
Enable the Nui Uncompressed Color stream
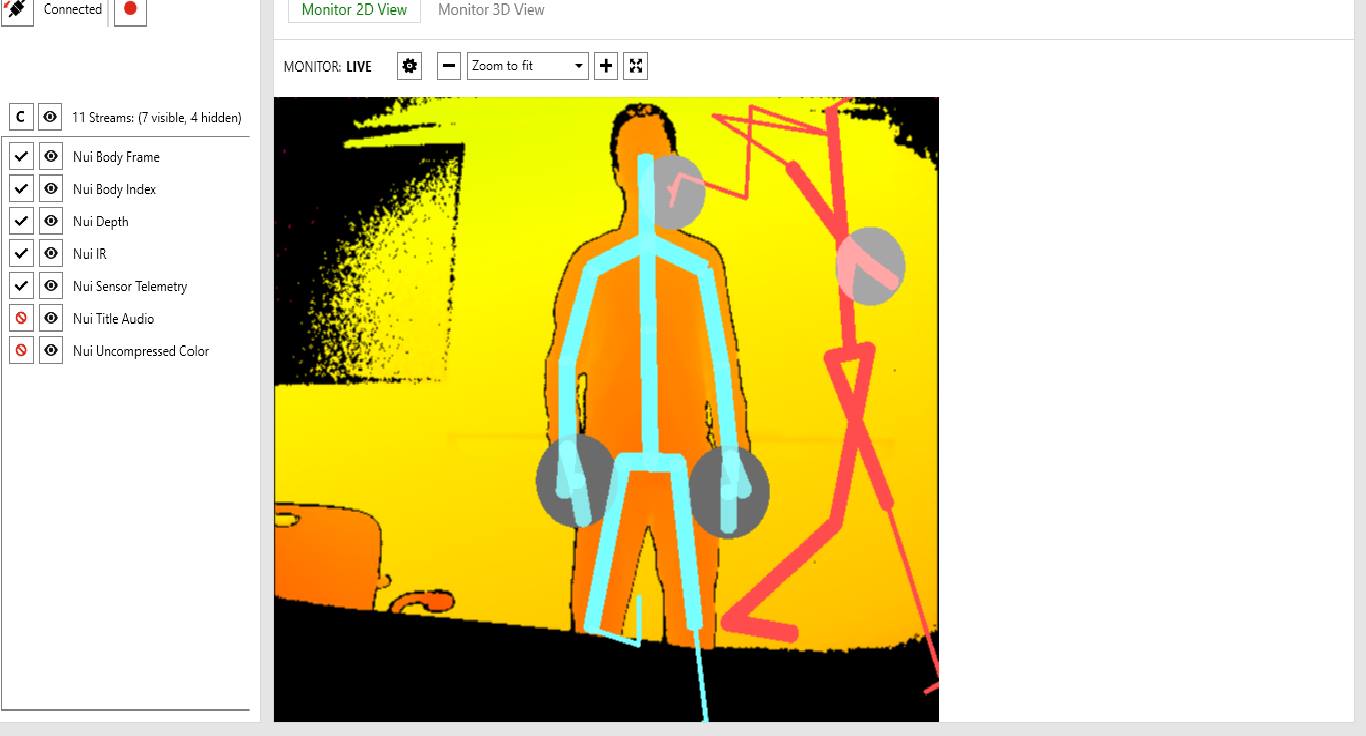click(x=21, y=350)
